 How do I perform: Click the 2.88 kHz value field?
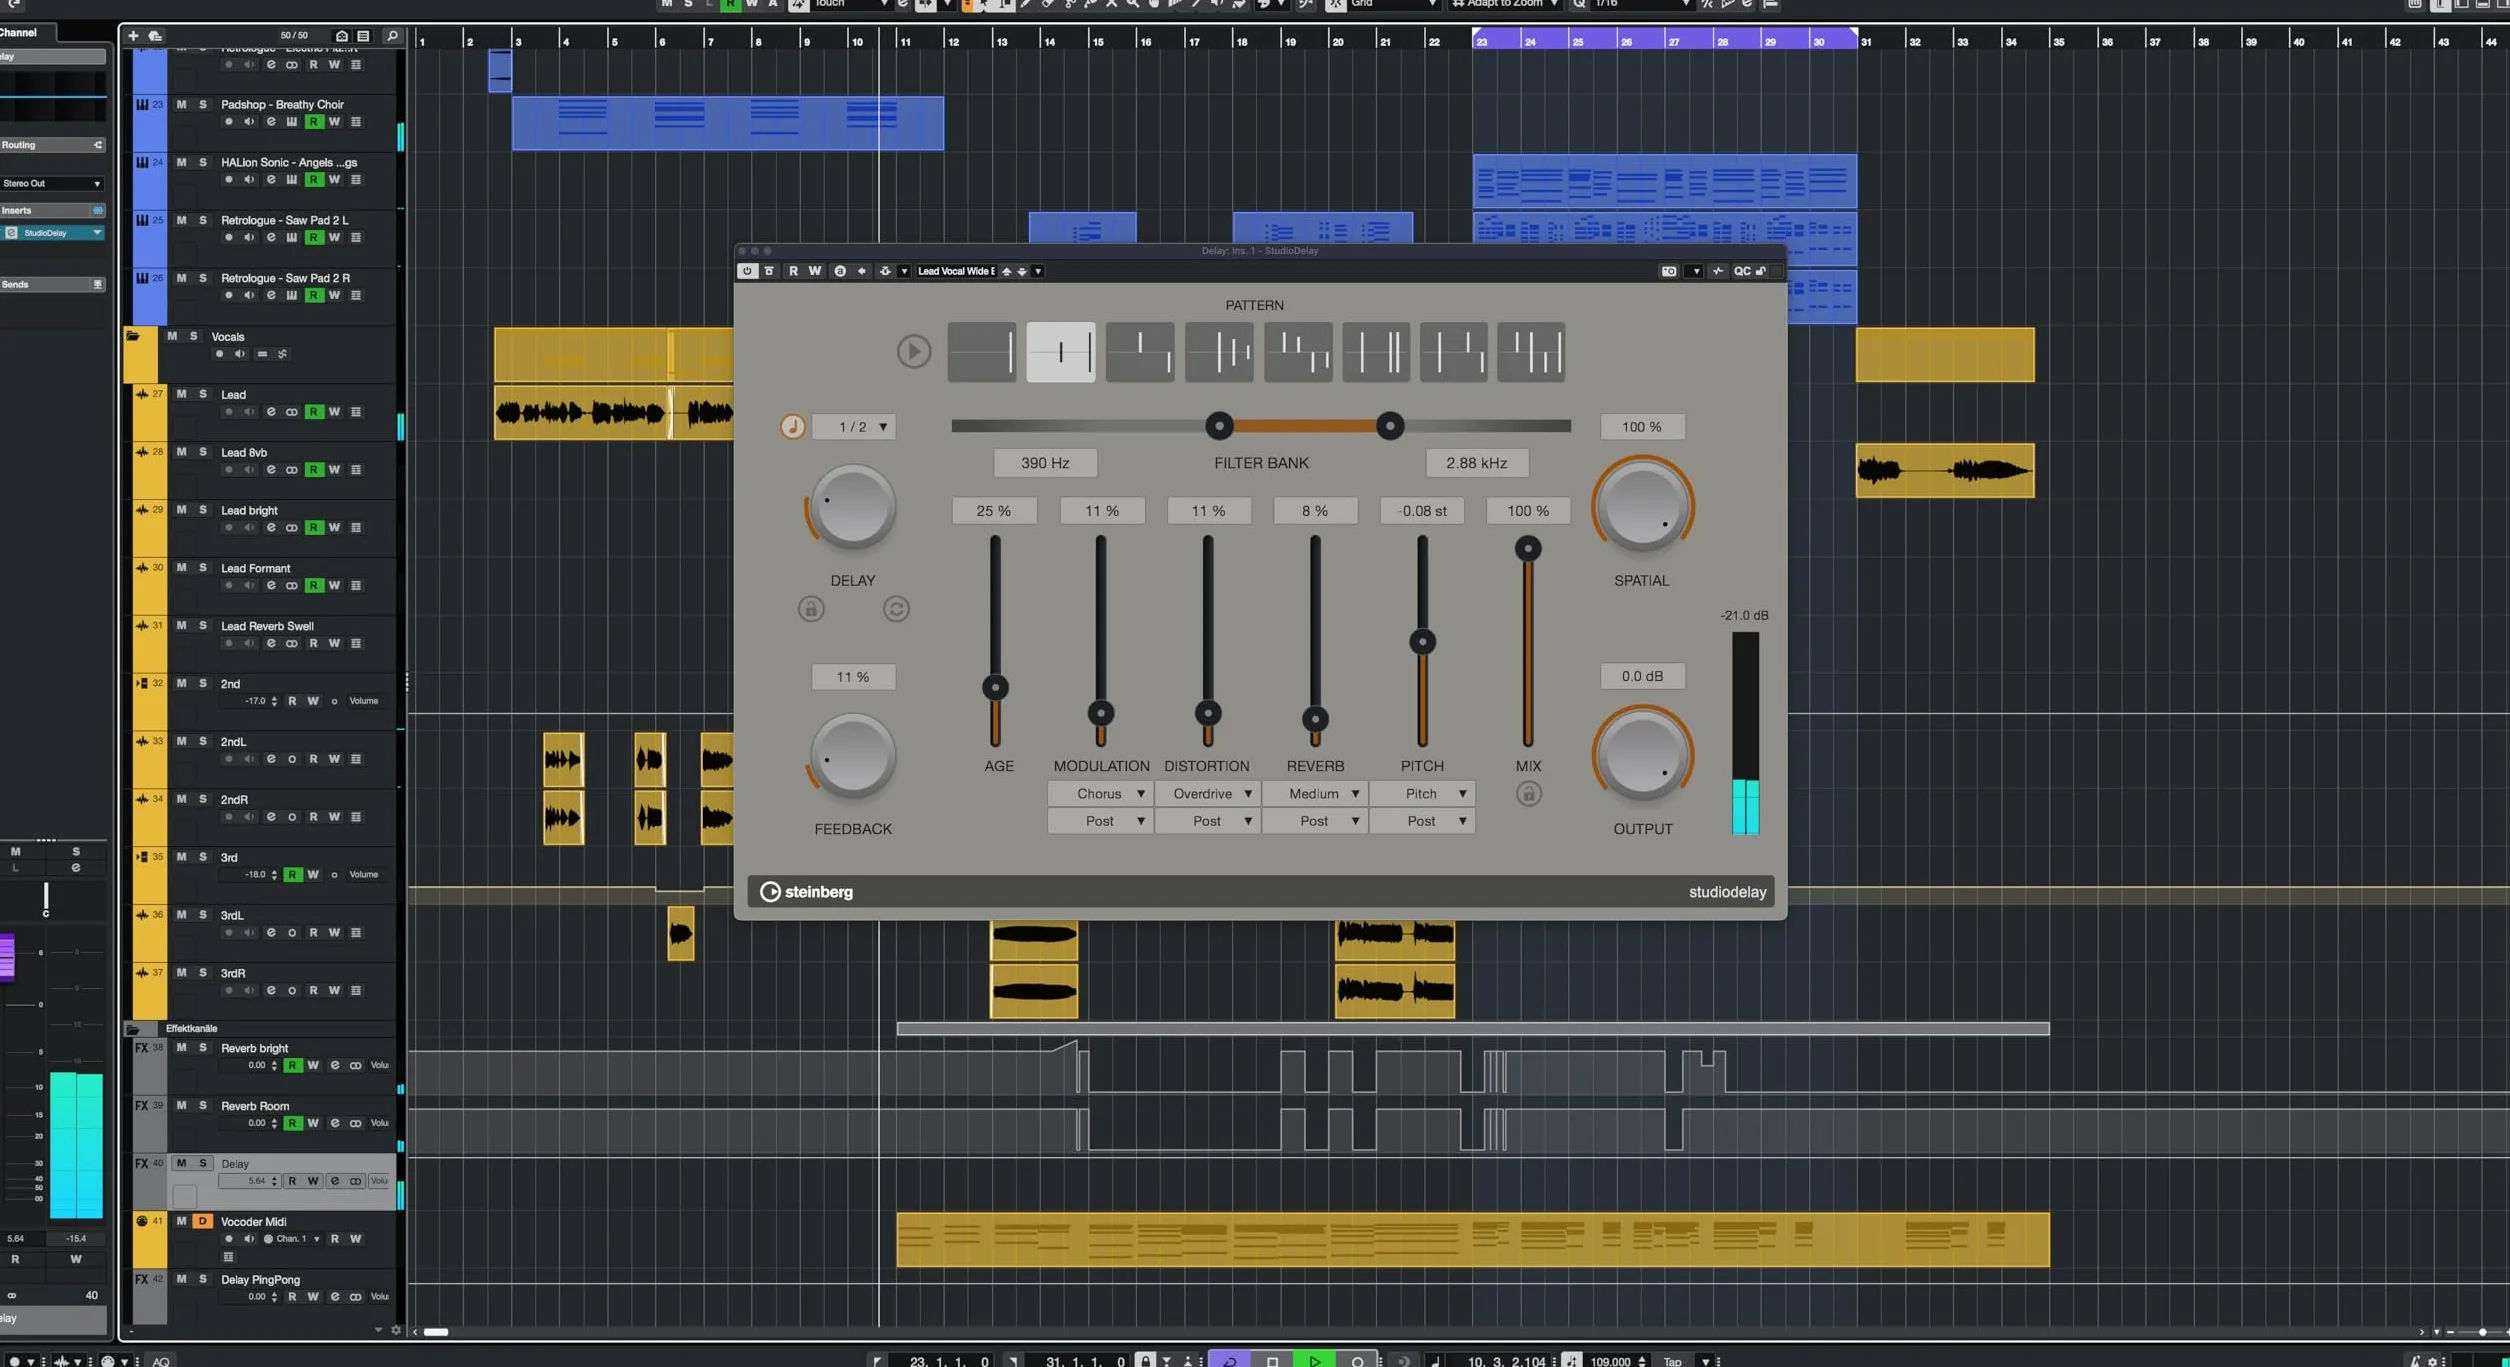1476,463
